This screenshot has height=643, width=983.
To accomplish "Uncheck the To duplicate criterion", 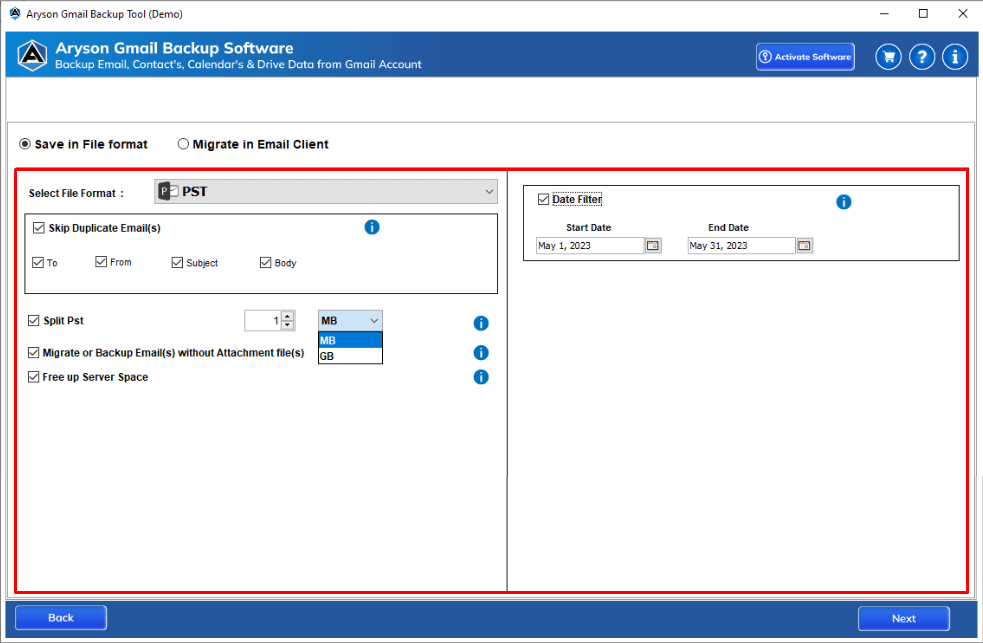I will point(38,262).
